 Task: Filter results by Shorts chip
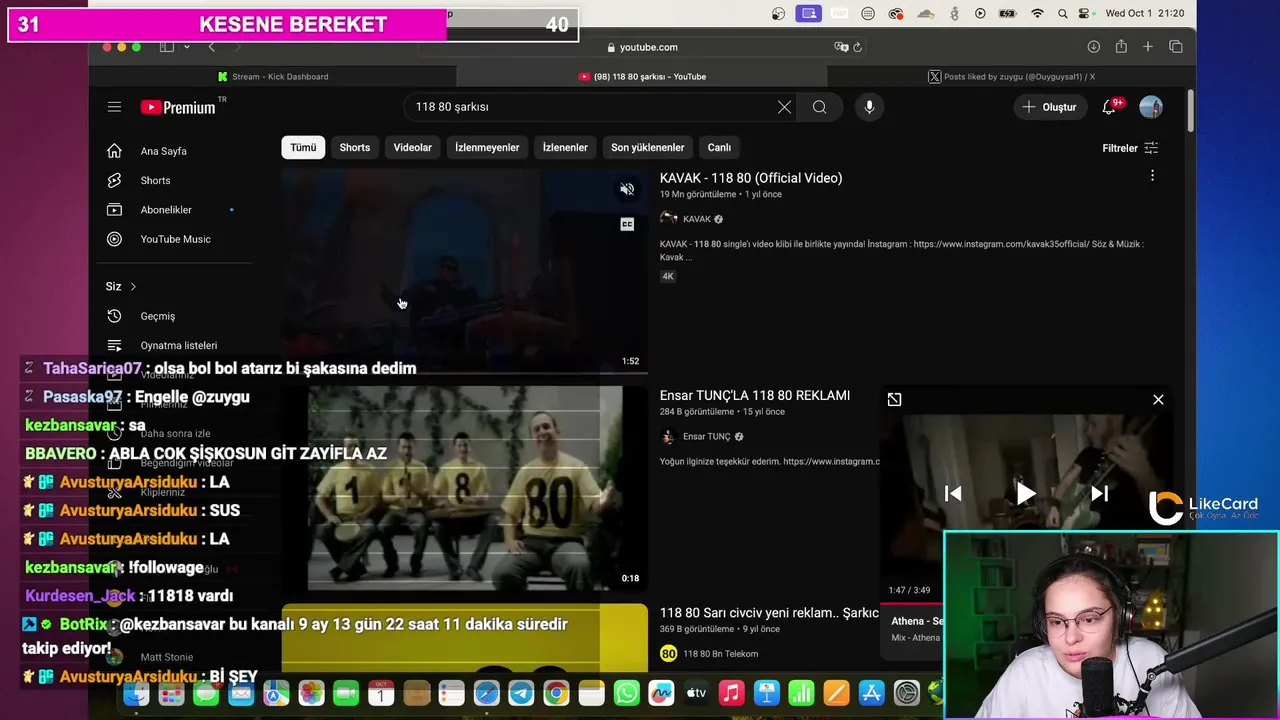point(354,147)
